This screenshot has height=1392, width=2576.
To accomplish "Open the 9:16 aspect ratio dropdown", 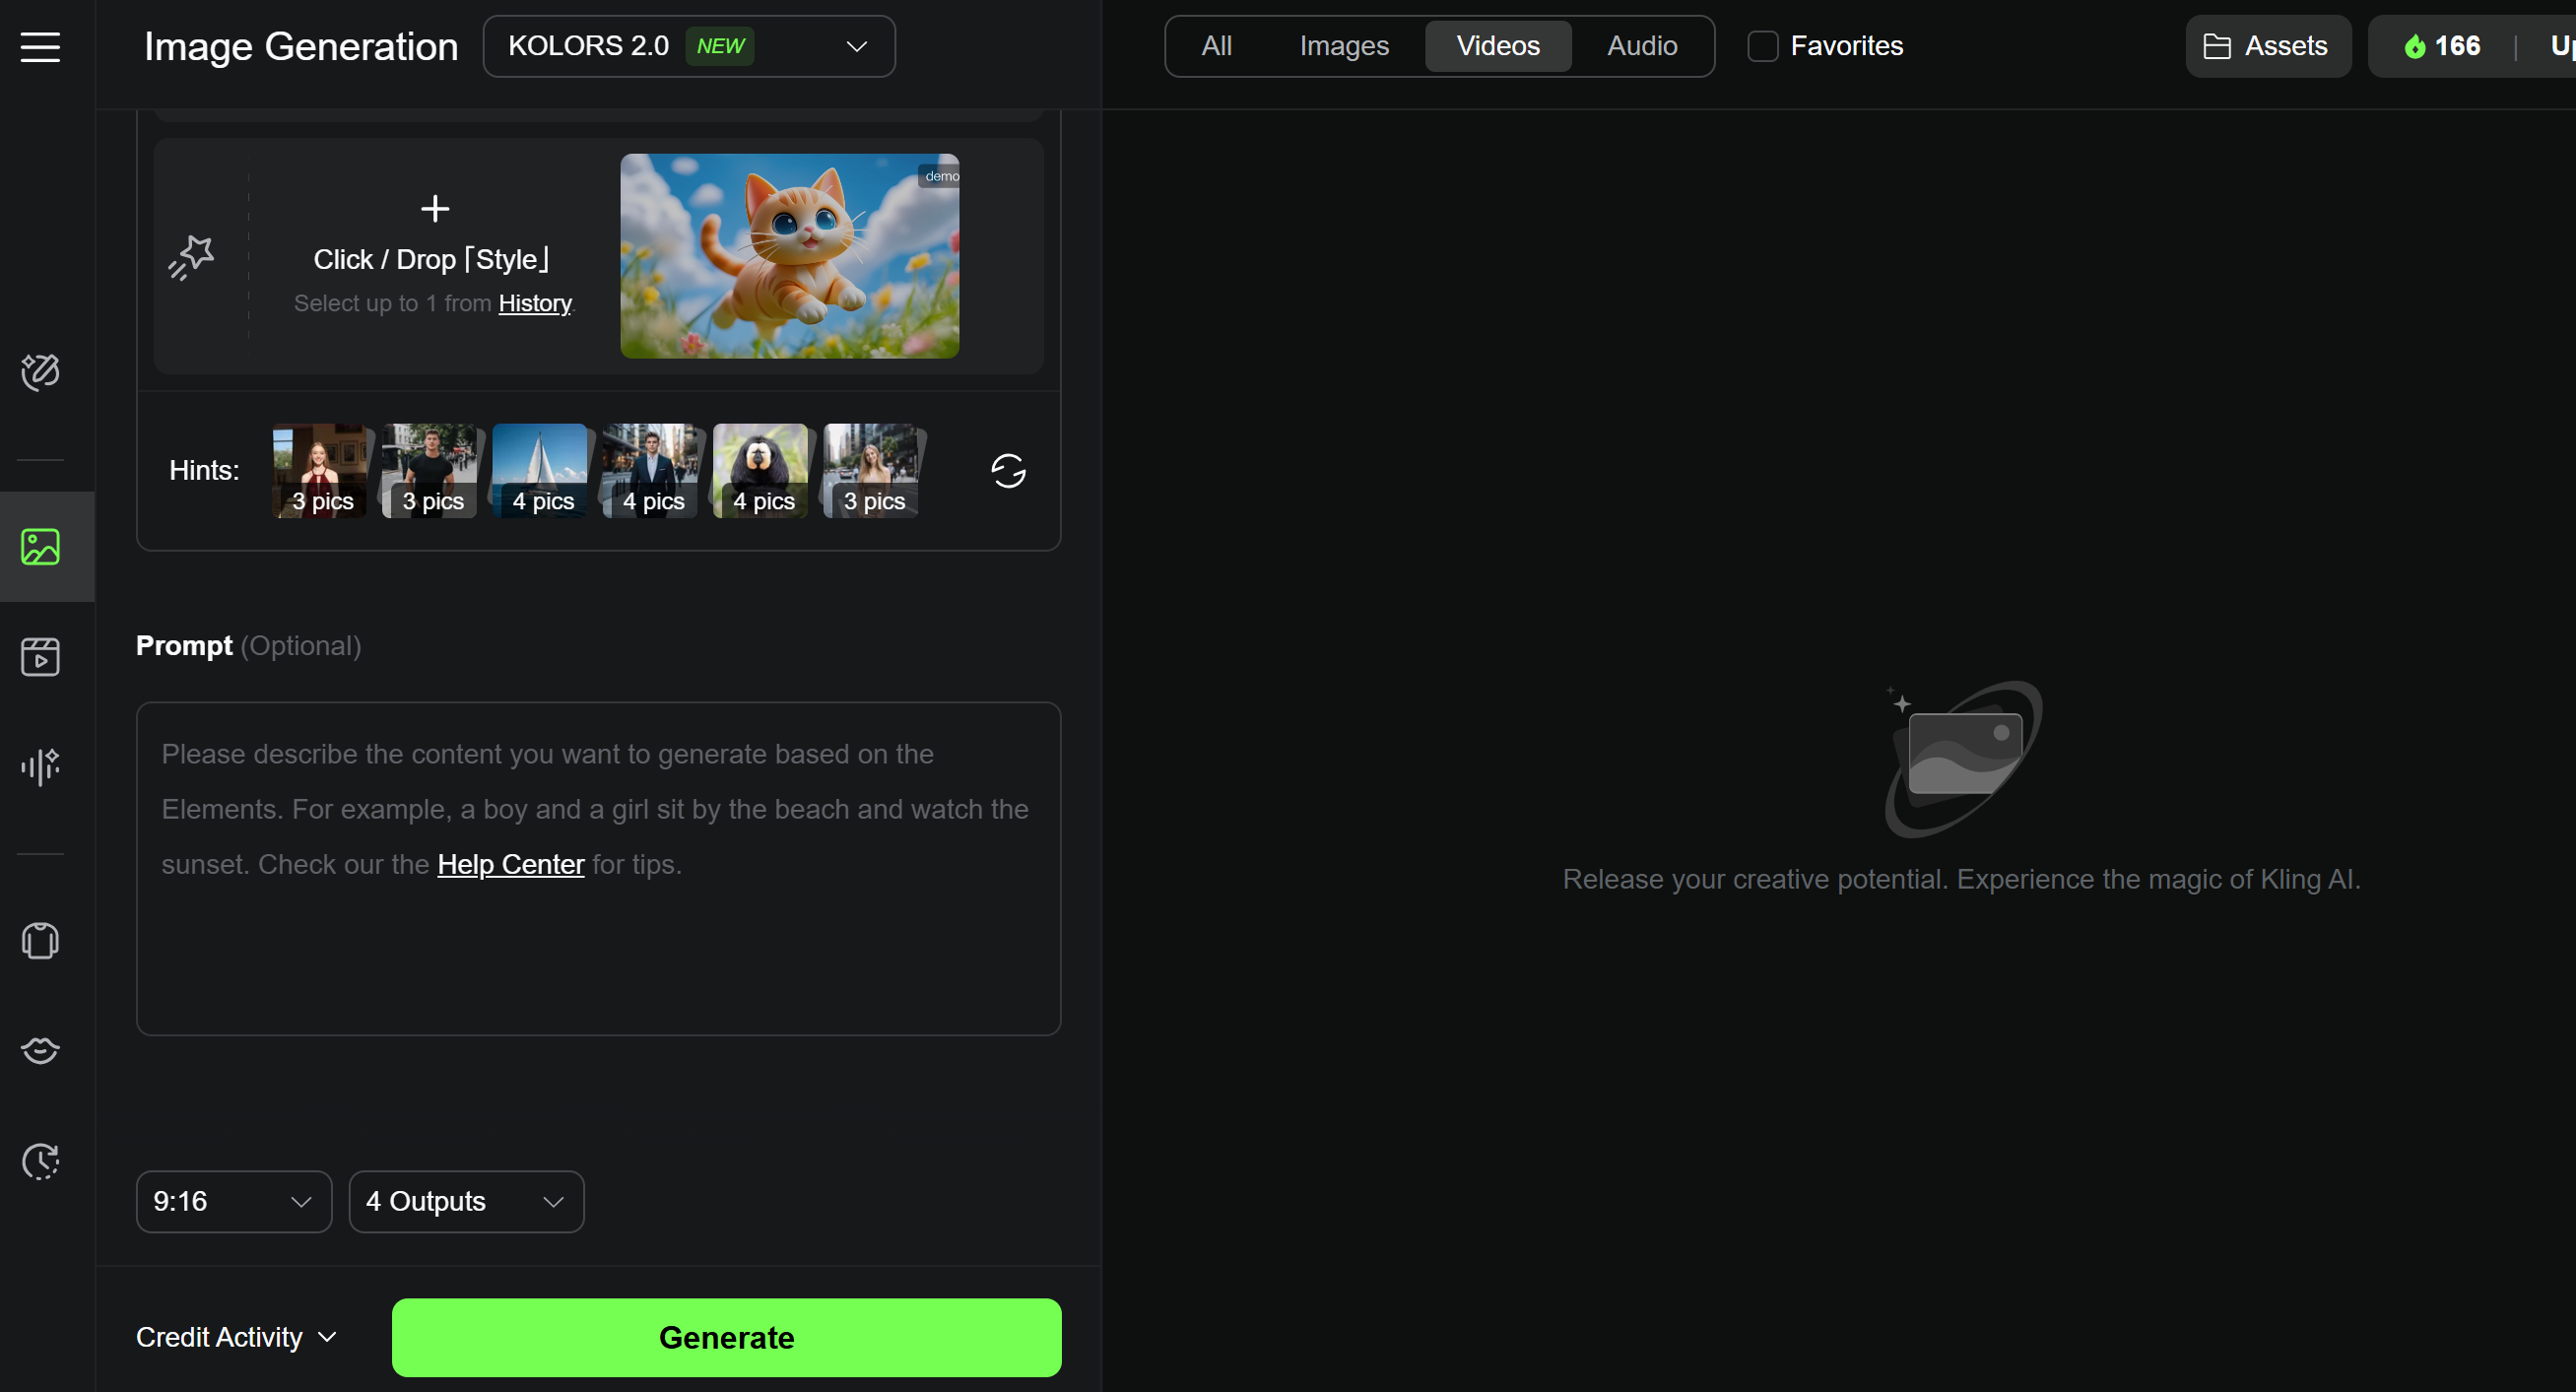I will (x=233, y=1201).
